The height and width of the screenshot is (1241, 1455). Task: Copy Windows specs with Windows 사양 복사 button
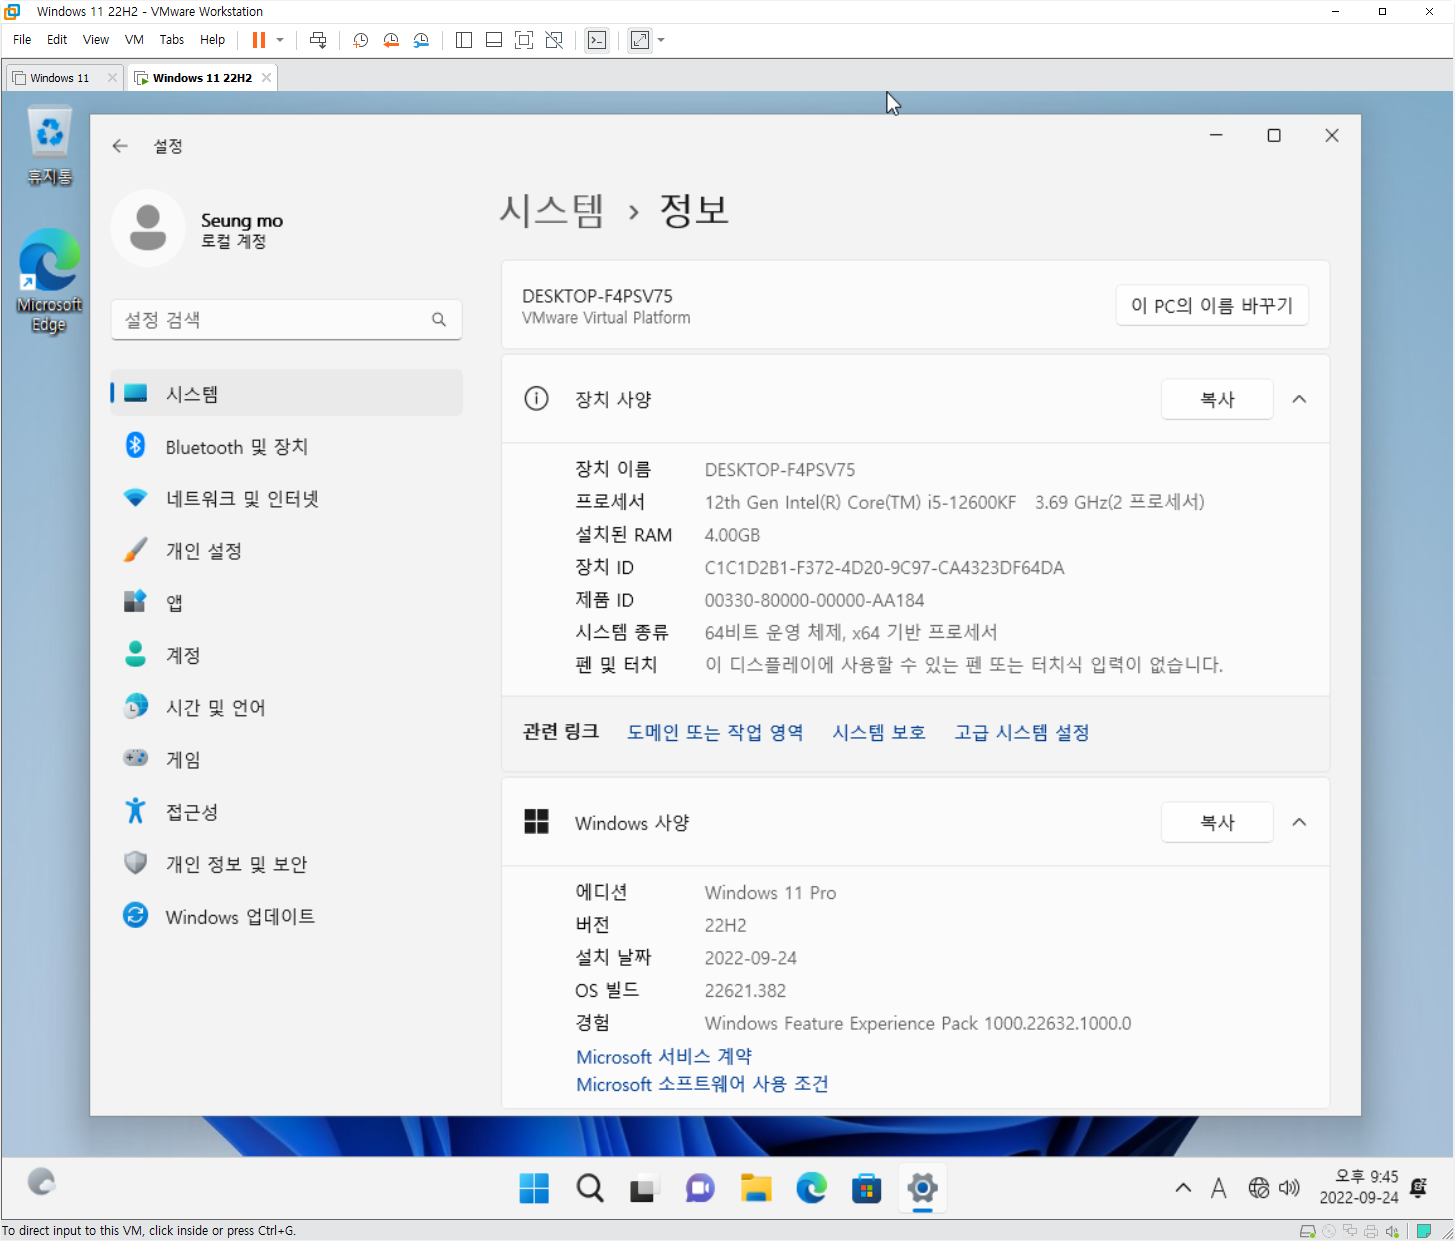click(x=1217, y=822)
